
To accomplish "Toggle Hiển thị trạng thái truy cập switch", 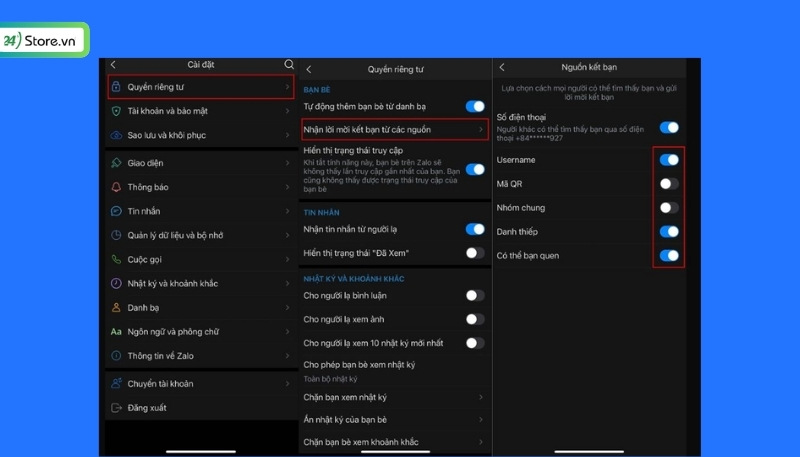I will (x=475, y=169).
